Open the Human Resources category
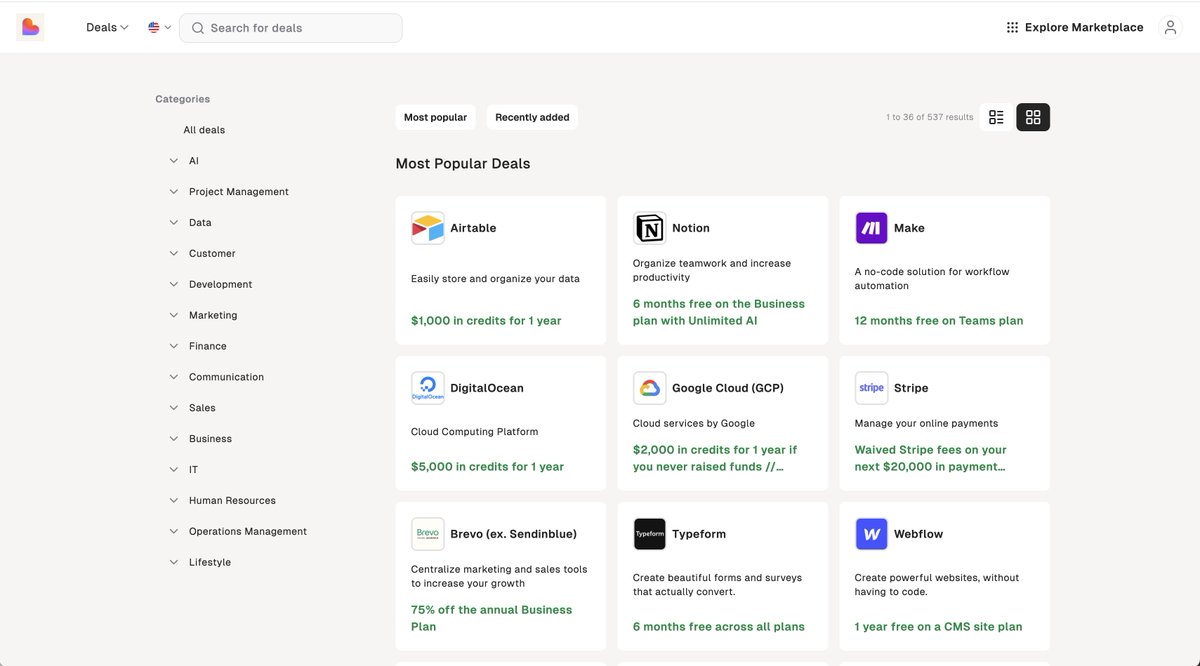This screenshot has width=1200, height=666. click(x=232, y=501)
